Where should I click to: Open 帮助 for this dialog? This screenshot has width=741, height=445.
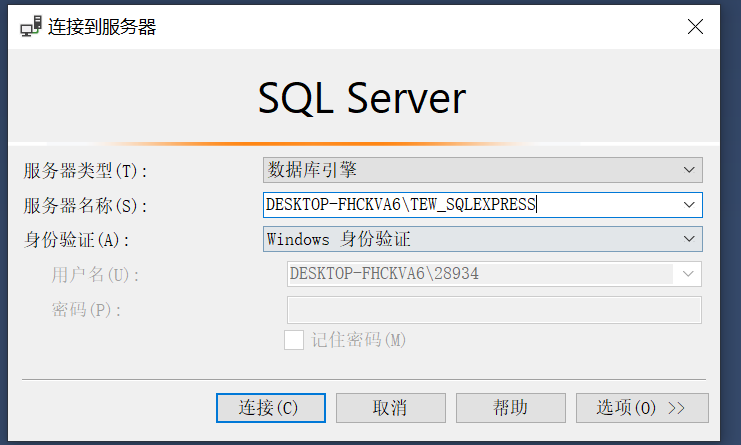[x=510, y=408]
